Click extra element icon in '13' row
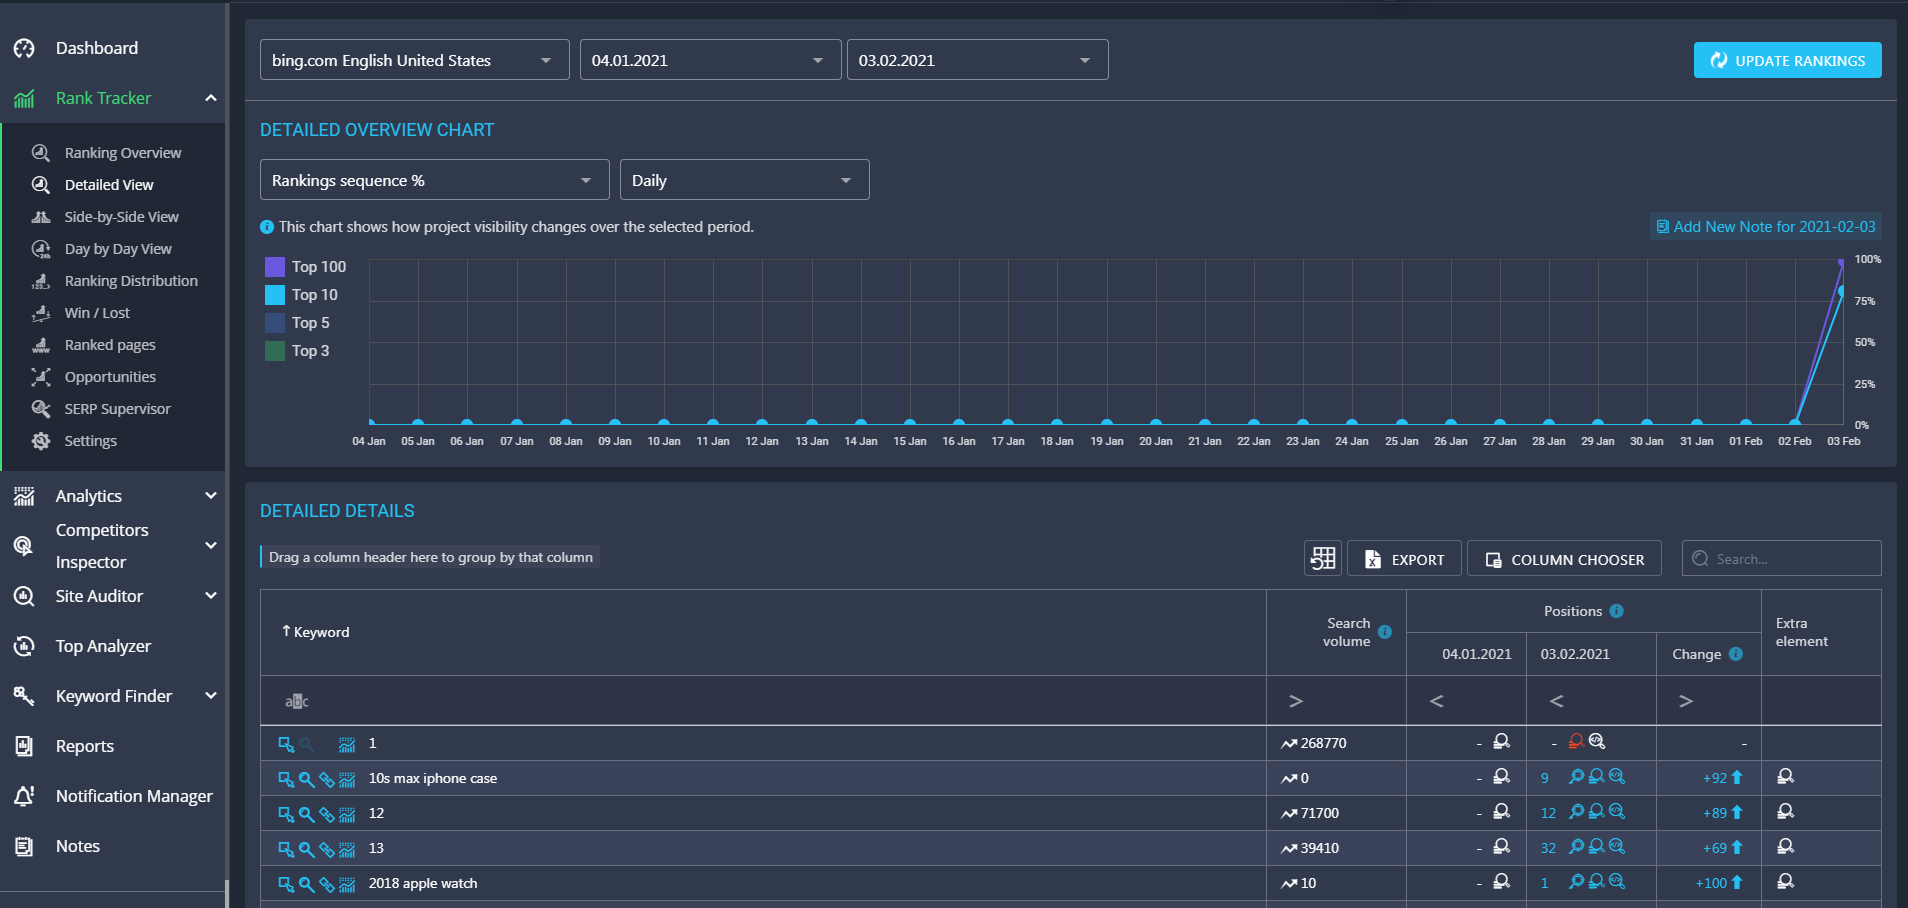Viewport: 1908px width, 908px height. tap(1785, 847)
